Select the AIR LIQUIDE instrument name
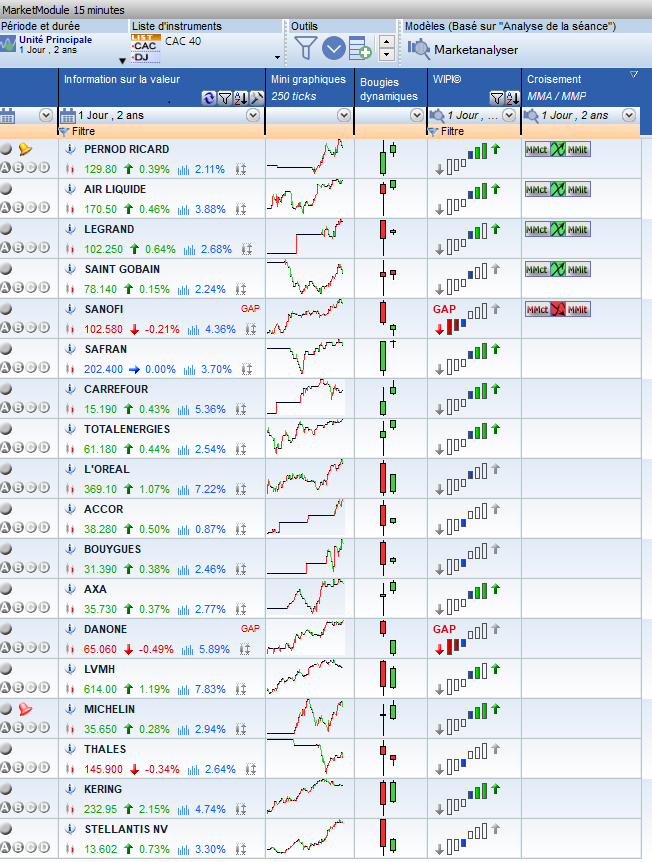Image resolution: width=652 pixels, height=862 pixels. [x=115, y=189]
